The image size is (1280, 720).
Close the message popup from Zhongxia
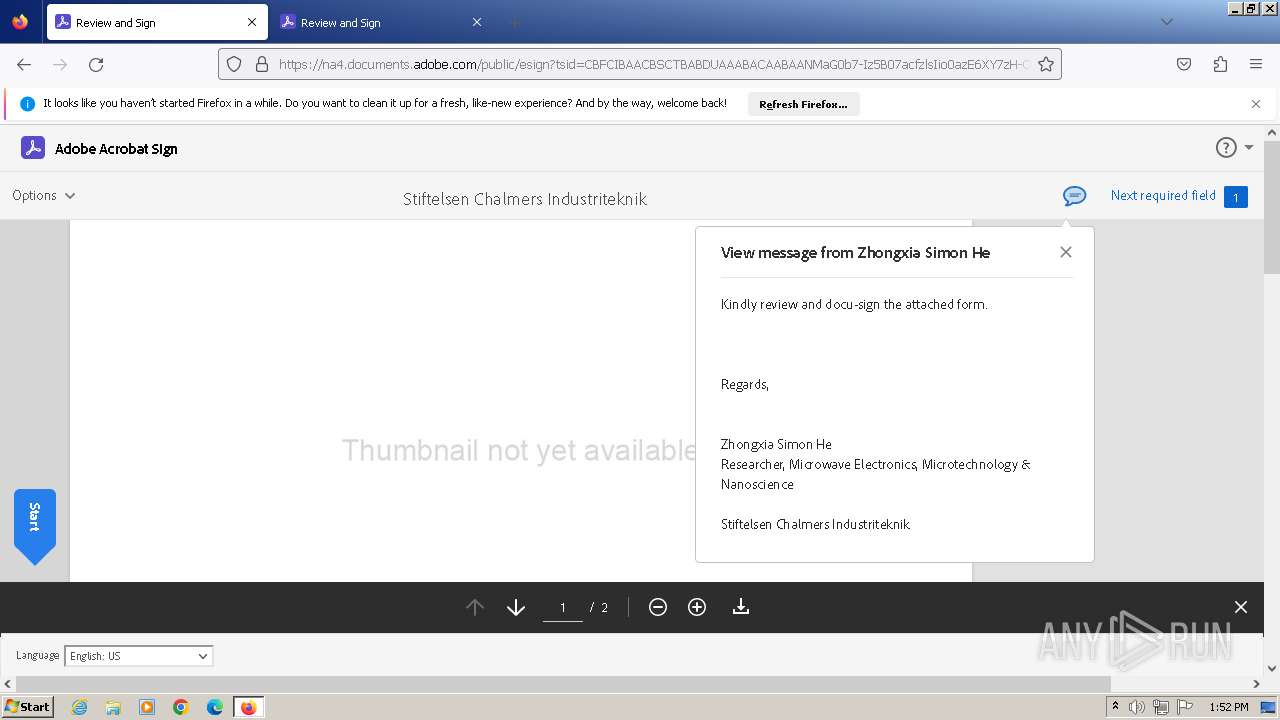point(1066,252)
